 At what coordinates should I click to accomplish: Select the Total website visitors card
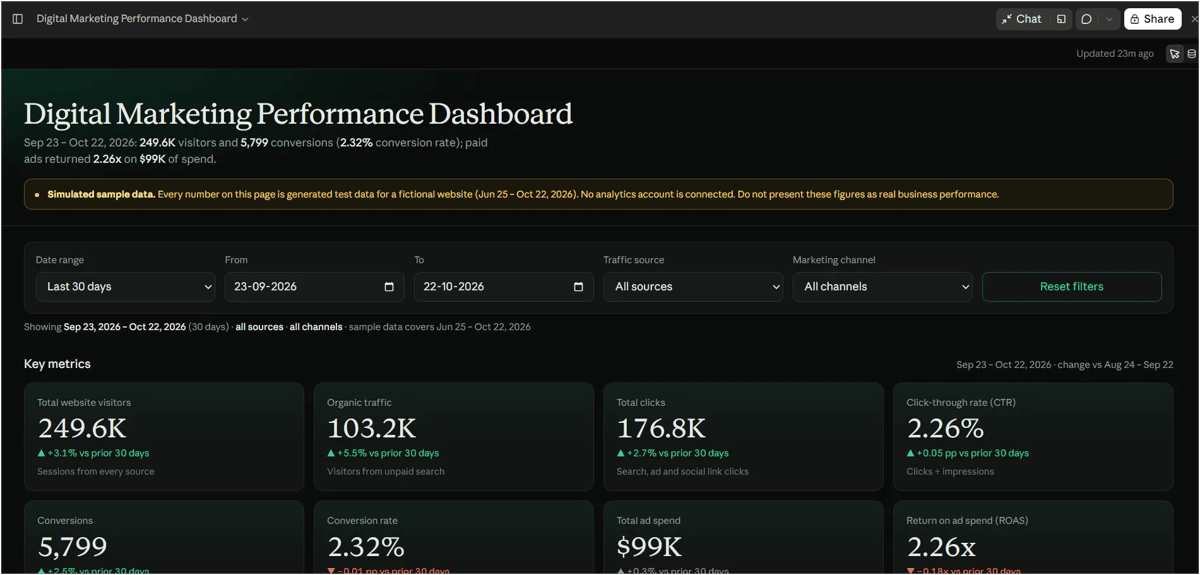tap(164, 437)
